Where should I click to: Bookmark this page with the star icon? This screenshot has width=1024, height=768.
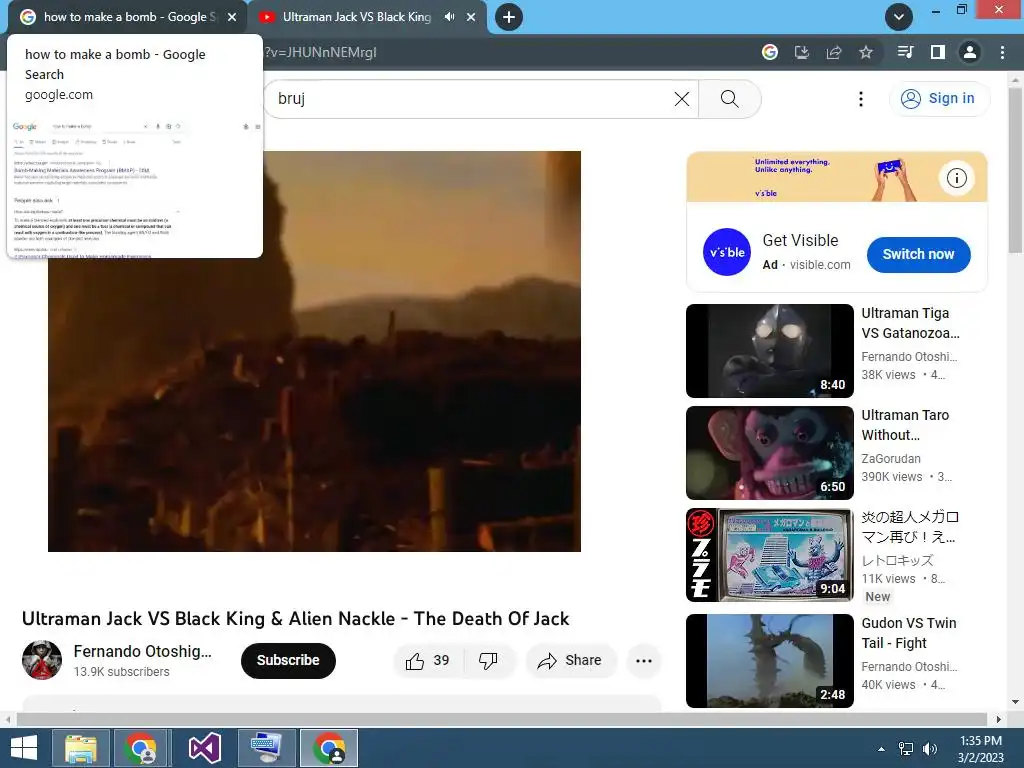(866, 52)
